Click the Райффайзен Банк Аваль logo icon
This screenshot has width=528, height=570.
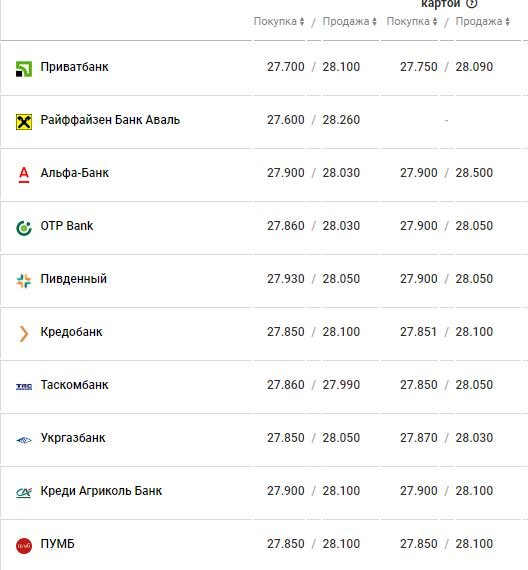[24, 122]
